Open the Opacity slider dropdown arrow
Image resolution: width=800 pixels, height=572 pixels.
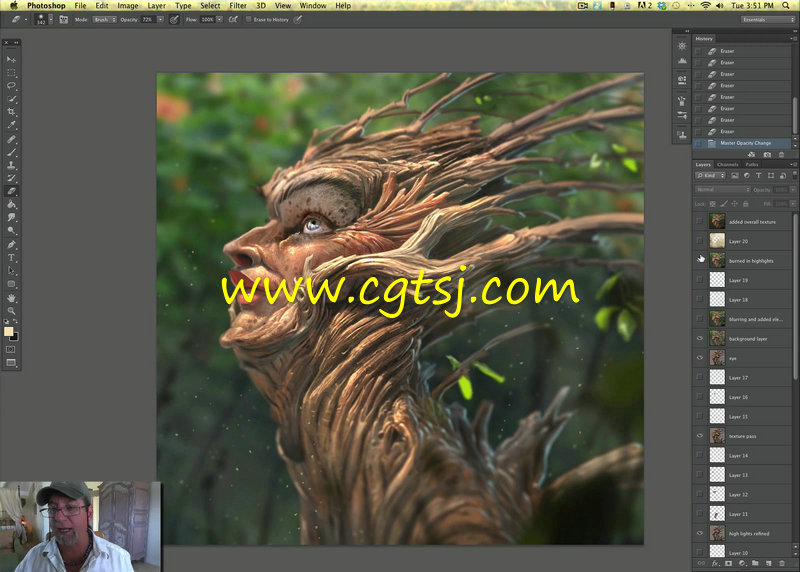pyautogui.click(x=160, y=19)
